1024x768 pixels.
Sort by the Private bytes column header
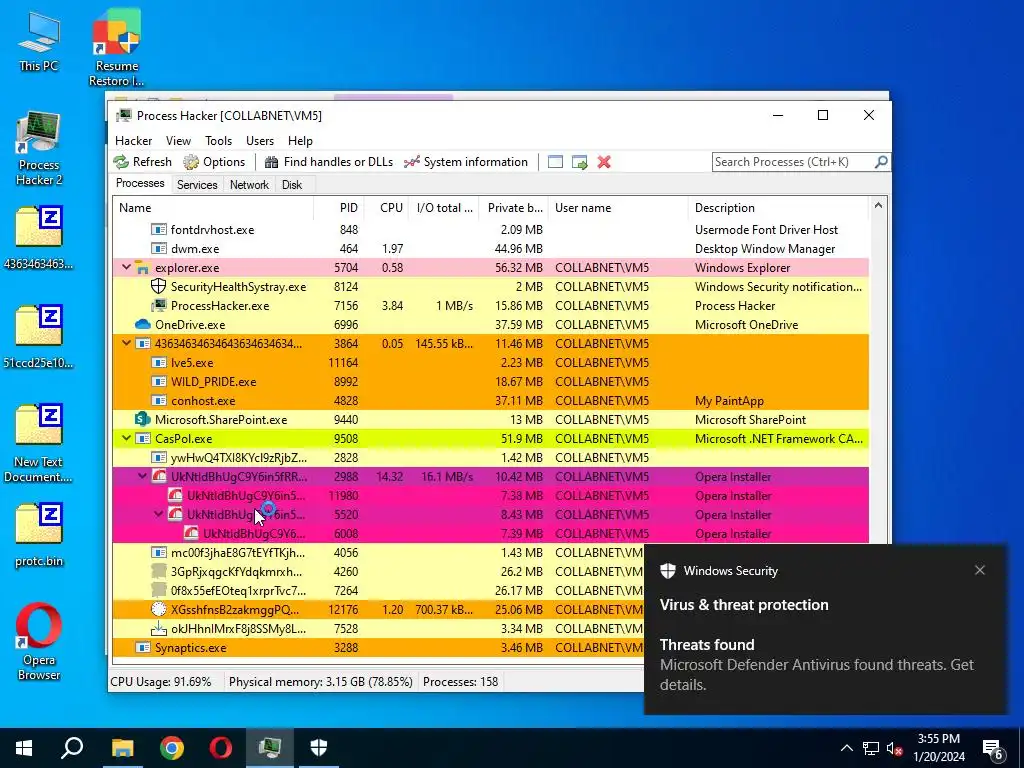click(513, 208)
